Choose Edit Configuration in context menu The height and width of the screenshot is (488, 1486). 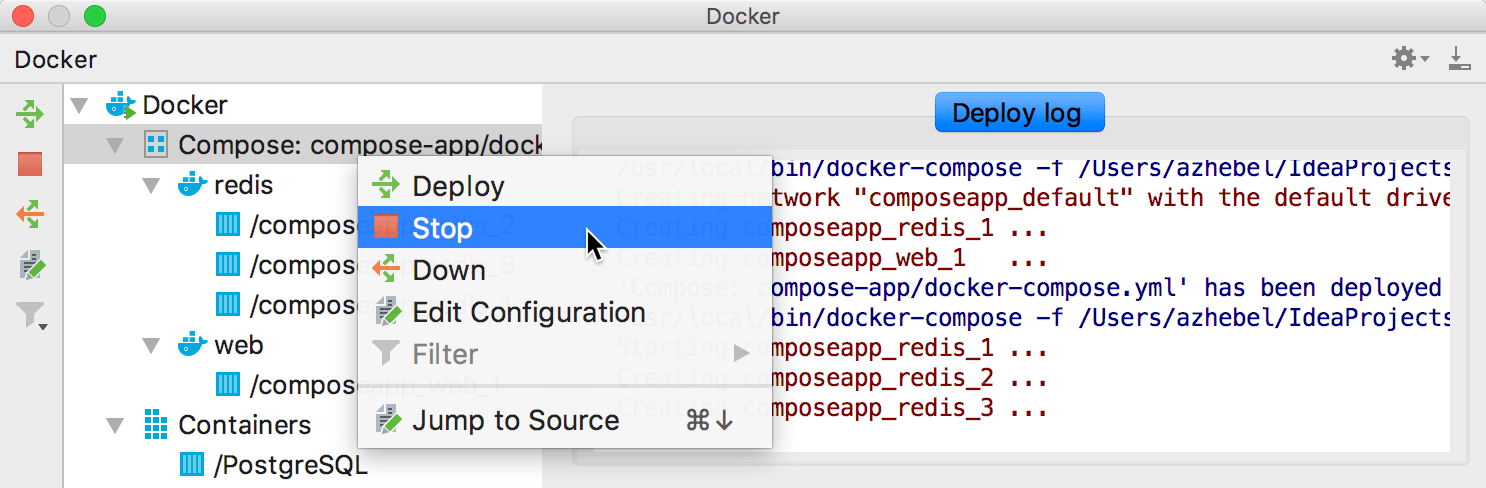(528, 312)
